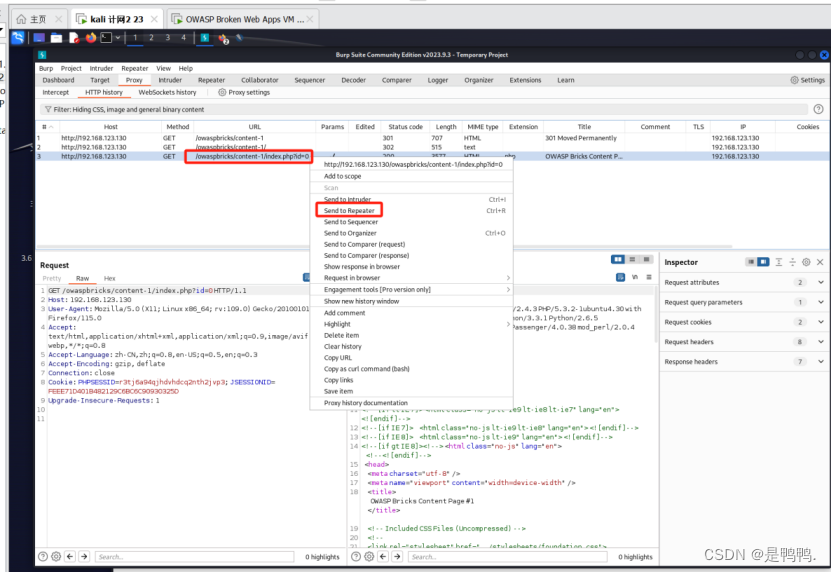831x572 pixels.
Task: Switch to workspace 2 in Kali panel
Action: tap(151, 38)
